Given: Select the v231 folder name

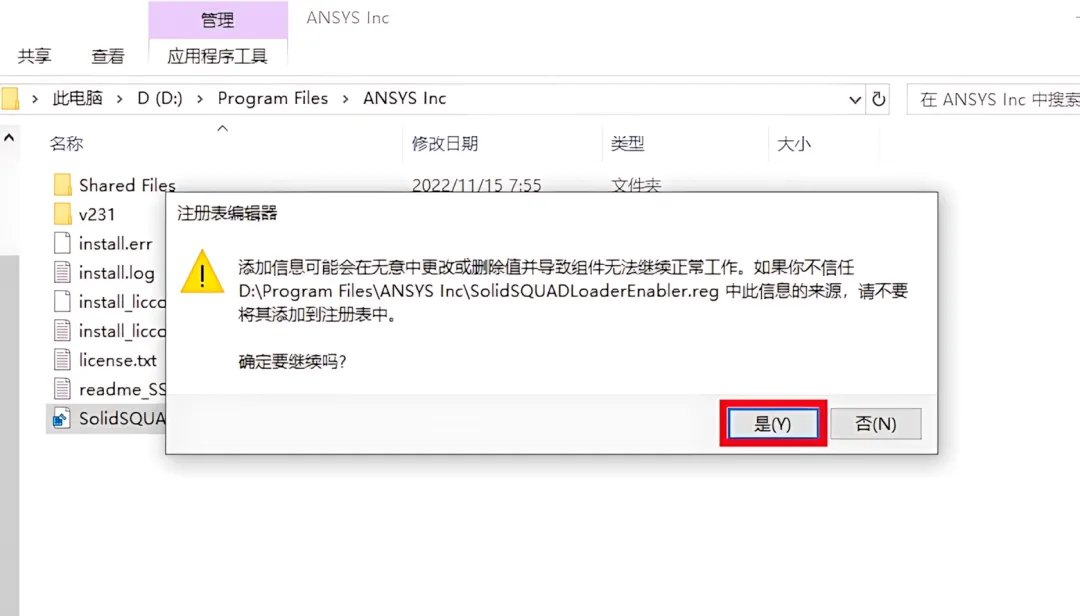Looking at the screenshot, I should 96,214.
